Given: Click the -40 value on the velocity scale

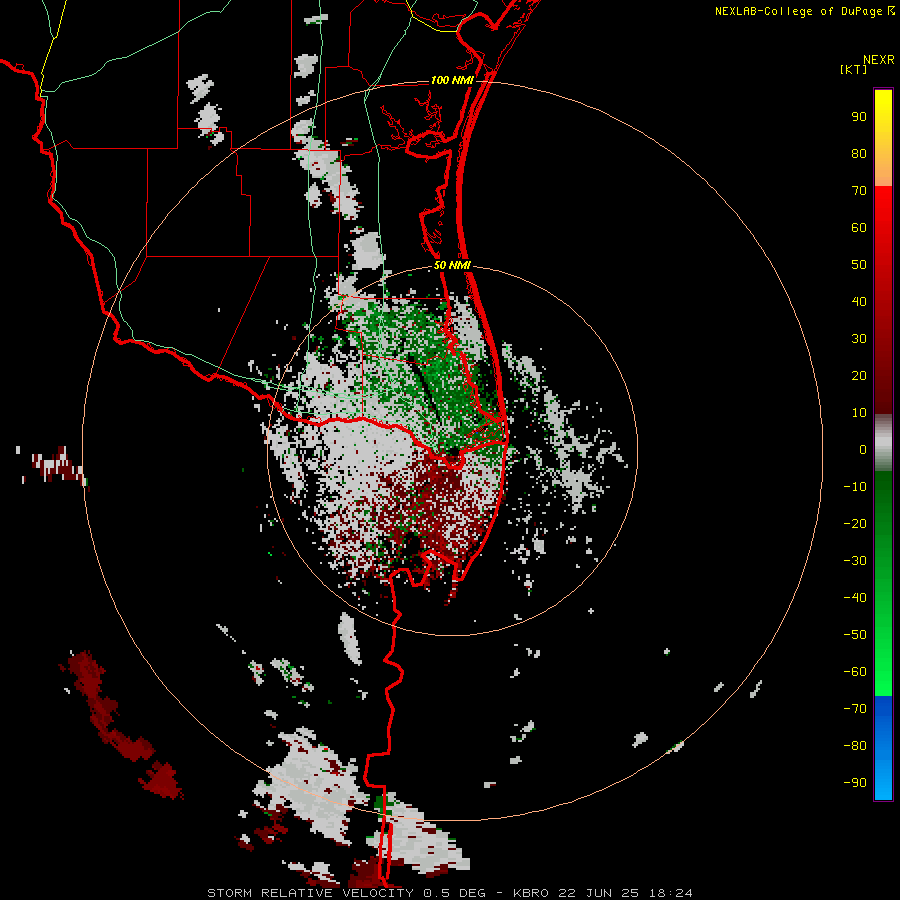Looking at the screenshot, I should (x=855, y=598).
